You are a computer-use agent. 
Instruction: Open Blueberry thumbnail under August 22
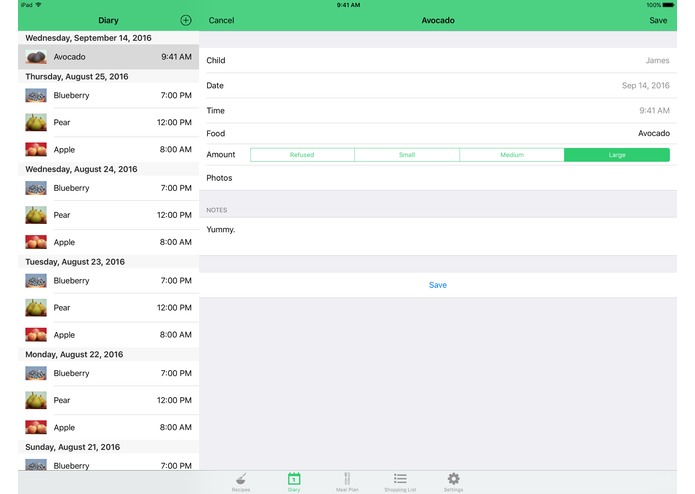[x=36, y=373]
